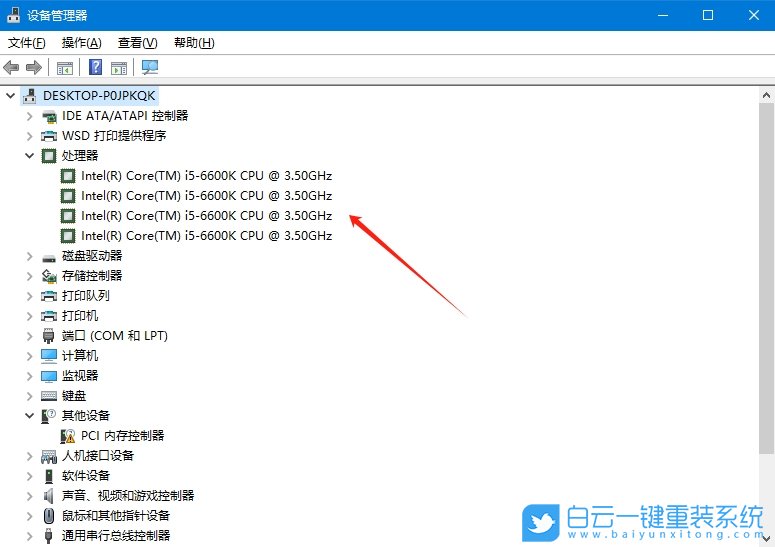Expand the 计算机 category
775x547 pixels.
coord(29,356)
